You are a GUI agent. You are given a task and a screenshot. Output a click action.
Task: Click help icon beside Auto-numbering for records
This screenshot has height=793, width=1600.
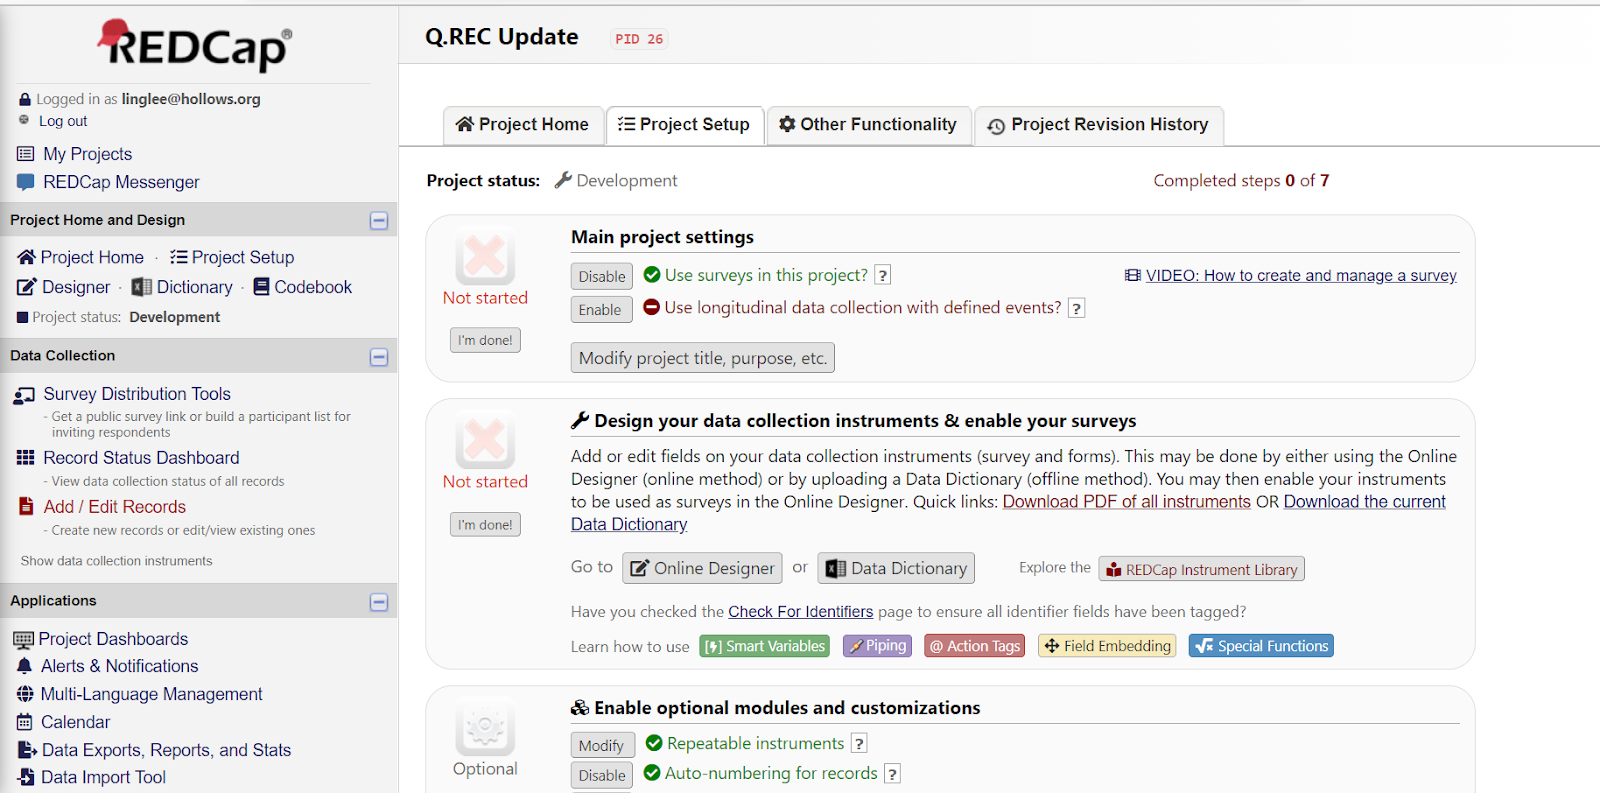[892, 774]
